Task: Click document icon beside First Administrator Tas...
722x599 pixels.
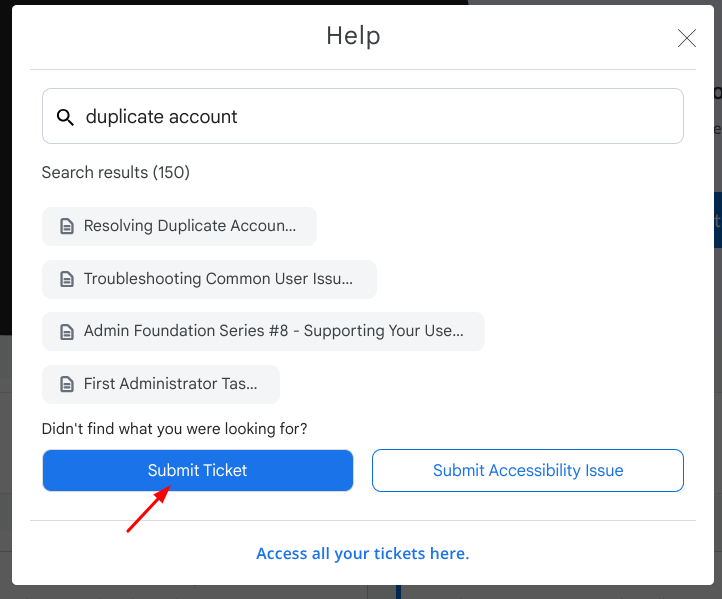Action: [x=67, y=384]
